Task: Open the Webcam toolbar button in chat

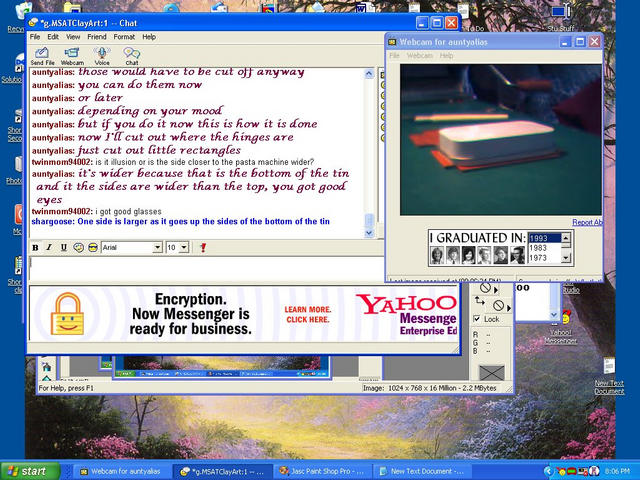Action: pos(72,56)
